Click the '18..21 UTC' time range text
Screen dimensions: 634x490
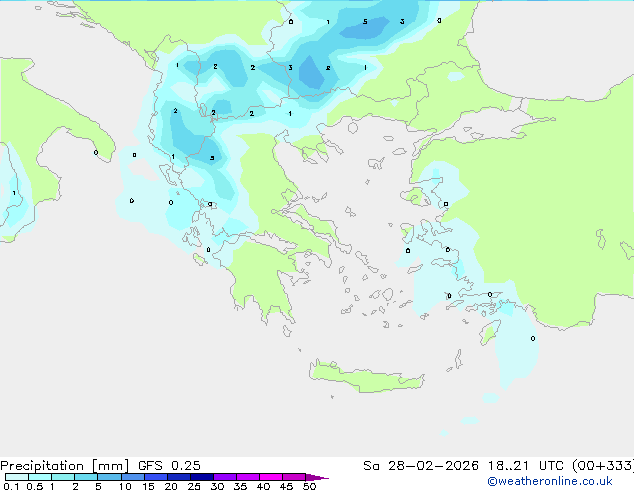[525, 466]
